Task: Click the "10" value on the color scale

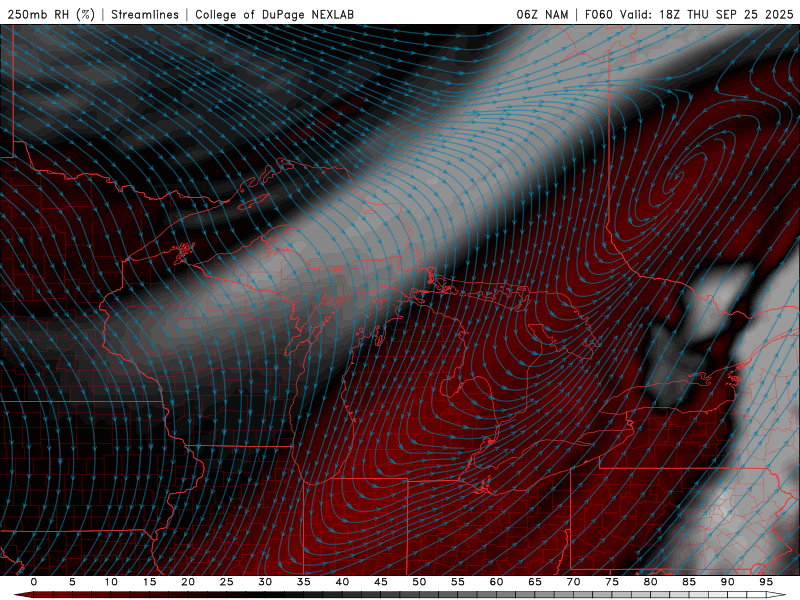Action: pos(111,582)
